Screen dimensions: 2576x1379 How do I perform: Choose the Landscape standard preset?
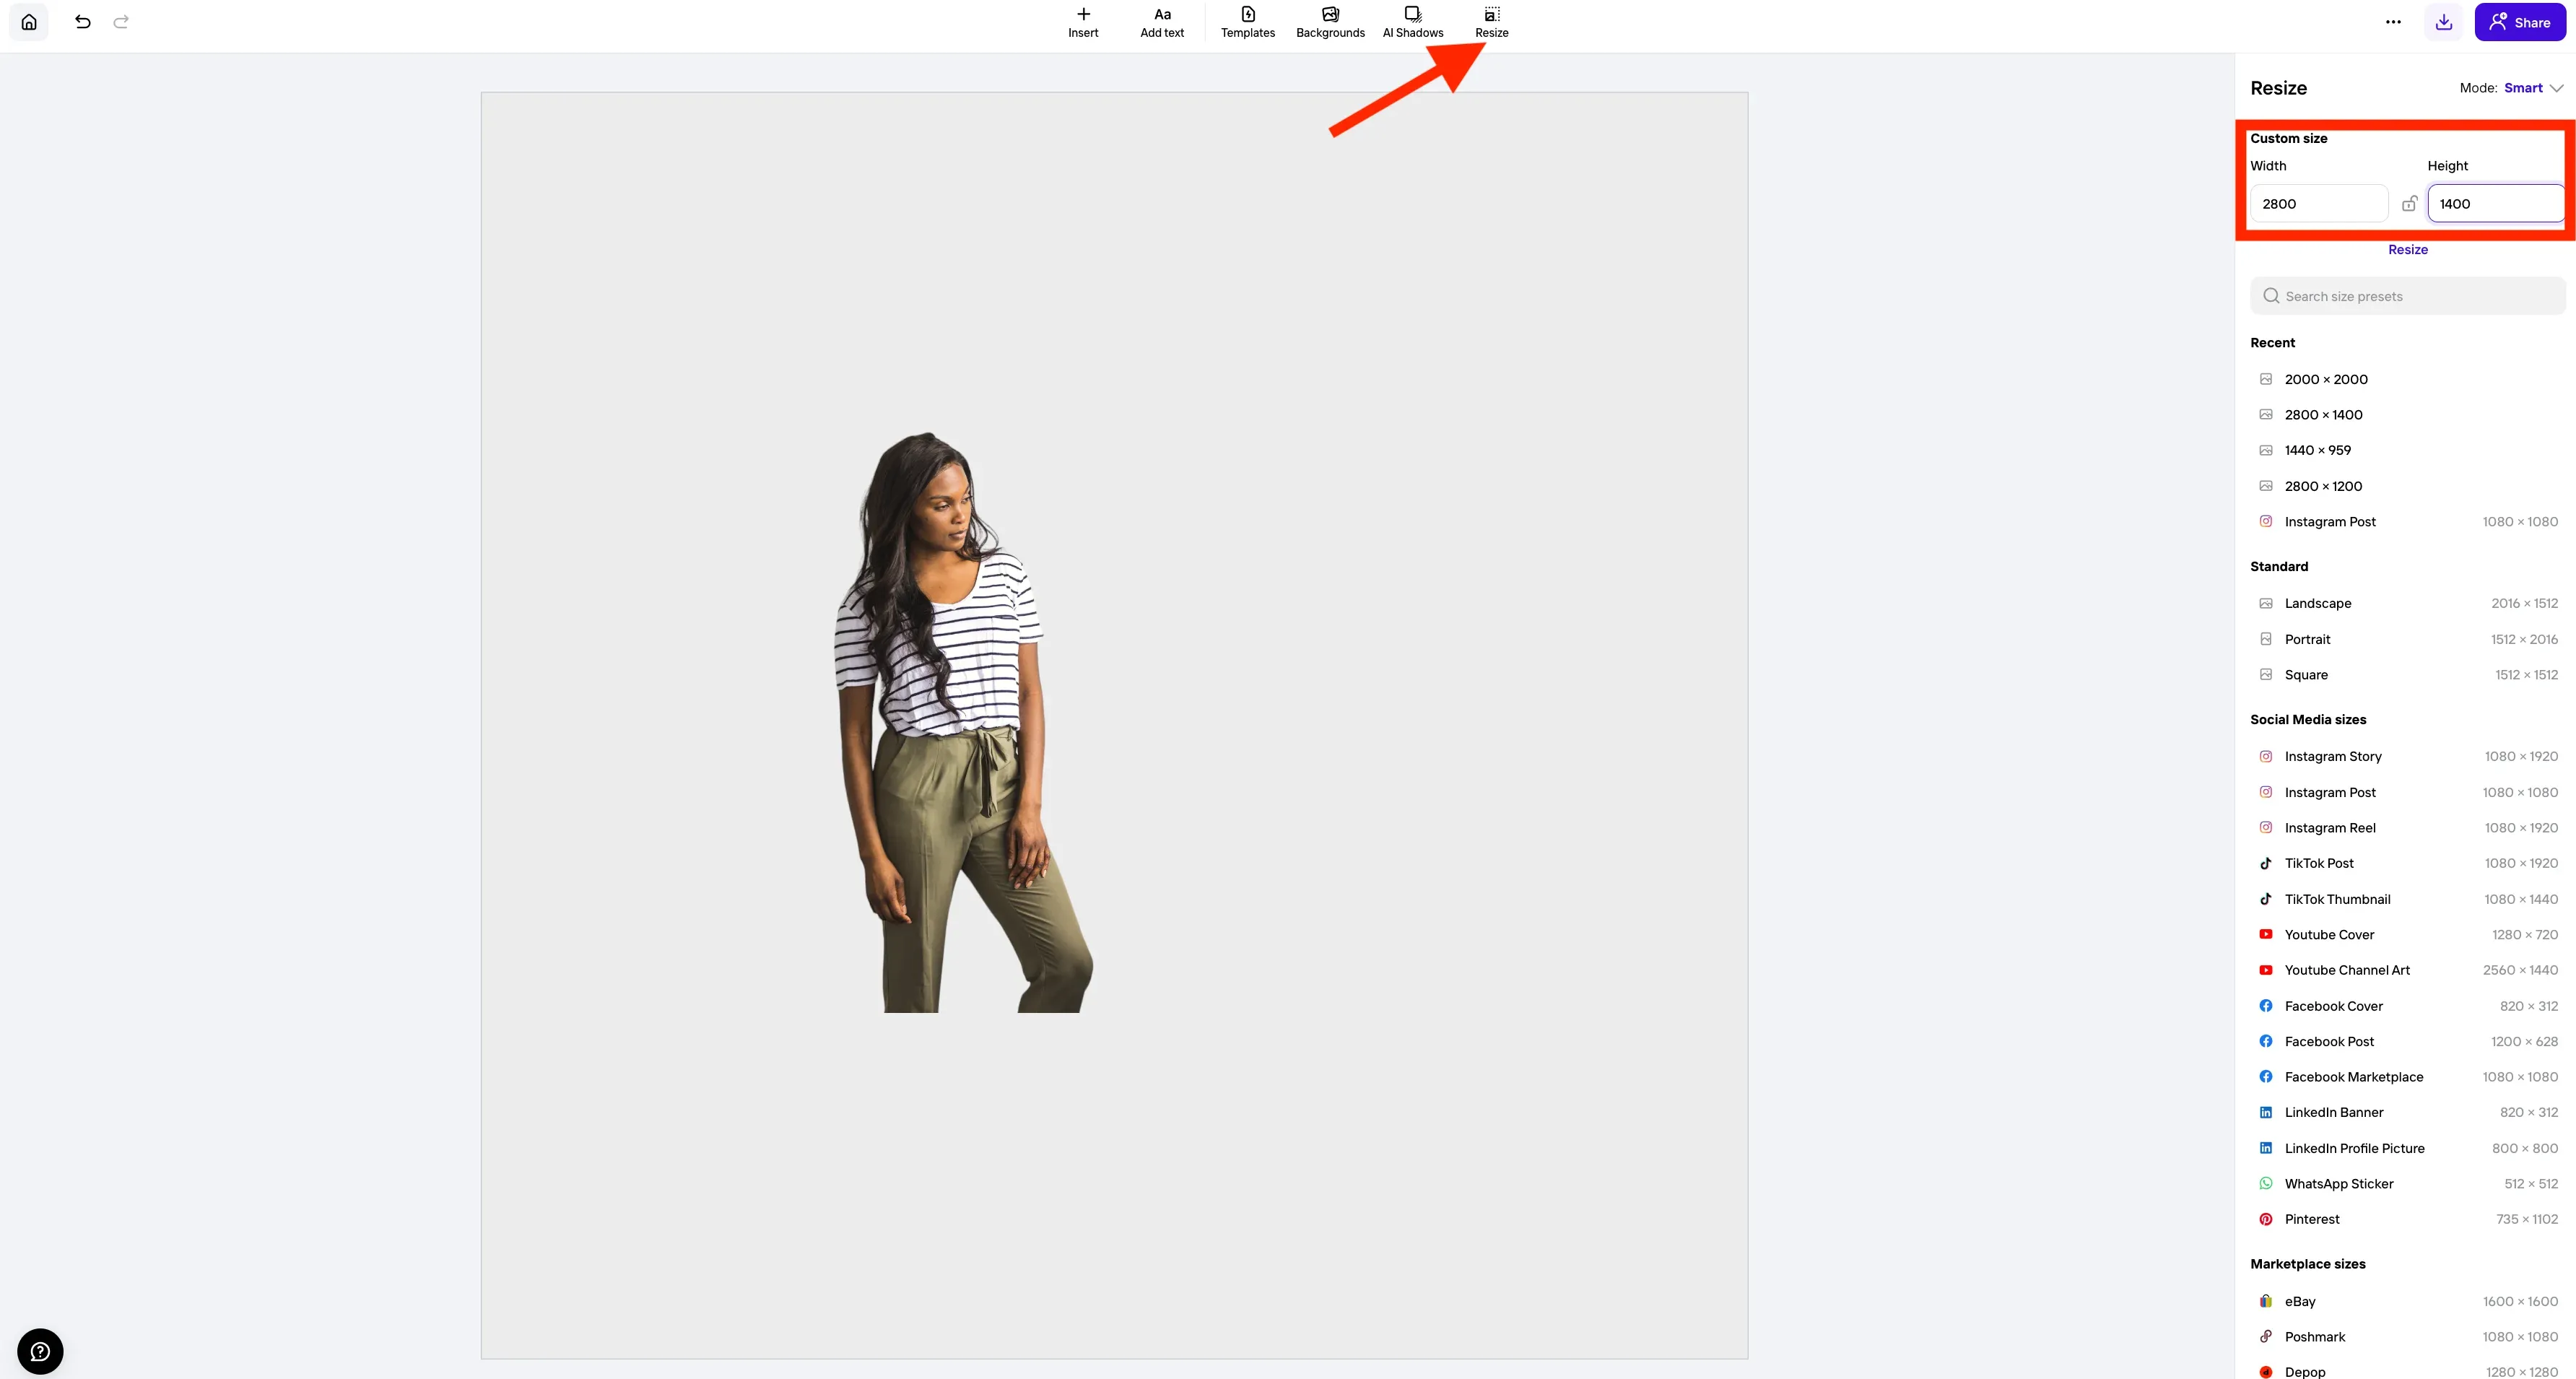click(2408, 603)
